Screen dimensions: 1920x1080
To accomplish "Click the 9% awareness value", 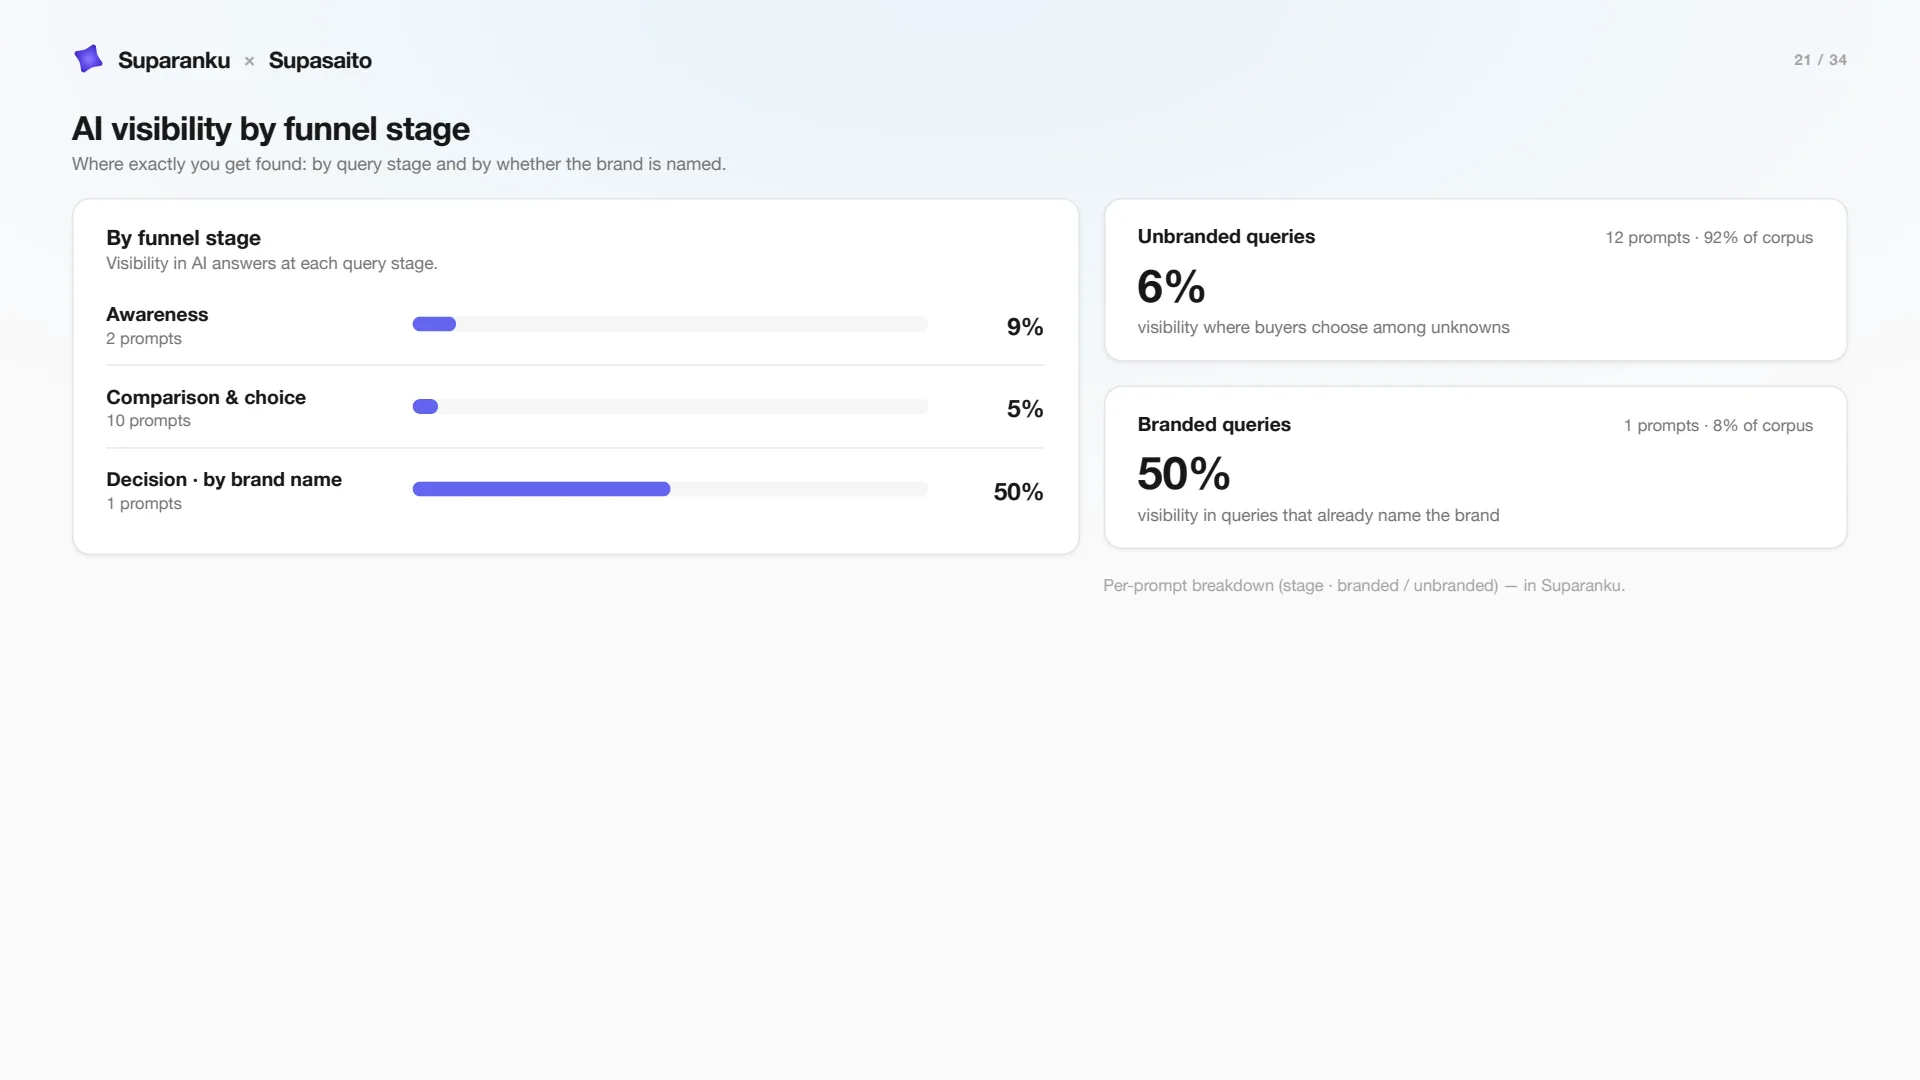I will pyautogui.click(x=1025, y=327).
